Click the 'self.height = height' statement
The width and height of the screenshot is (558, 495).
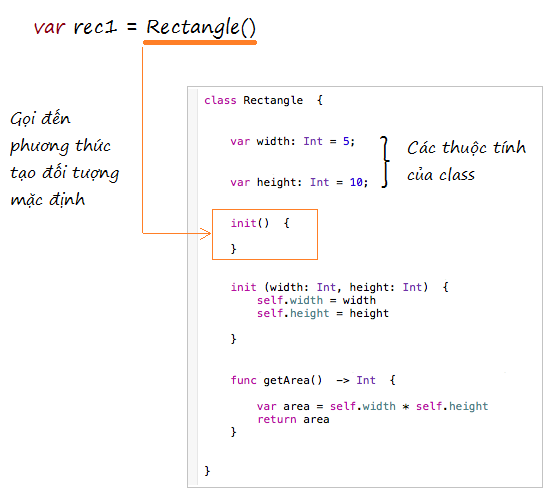point(323,314)
